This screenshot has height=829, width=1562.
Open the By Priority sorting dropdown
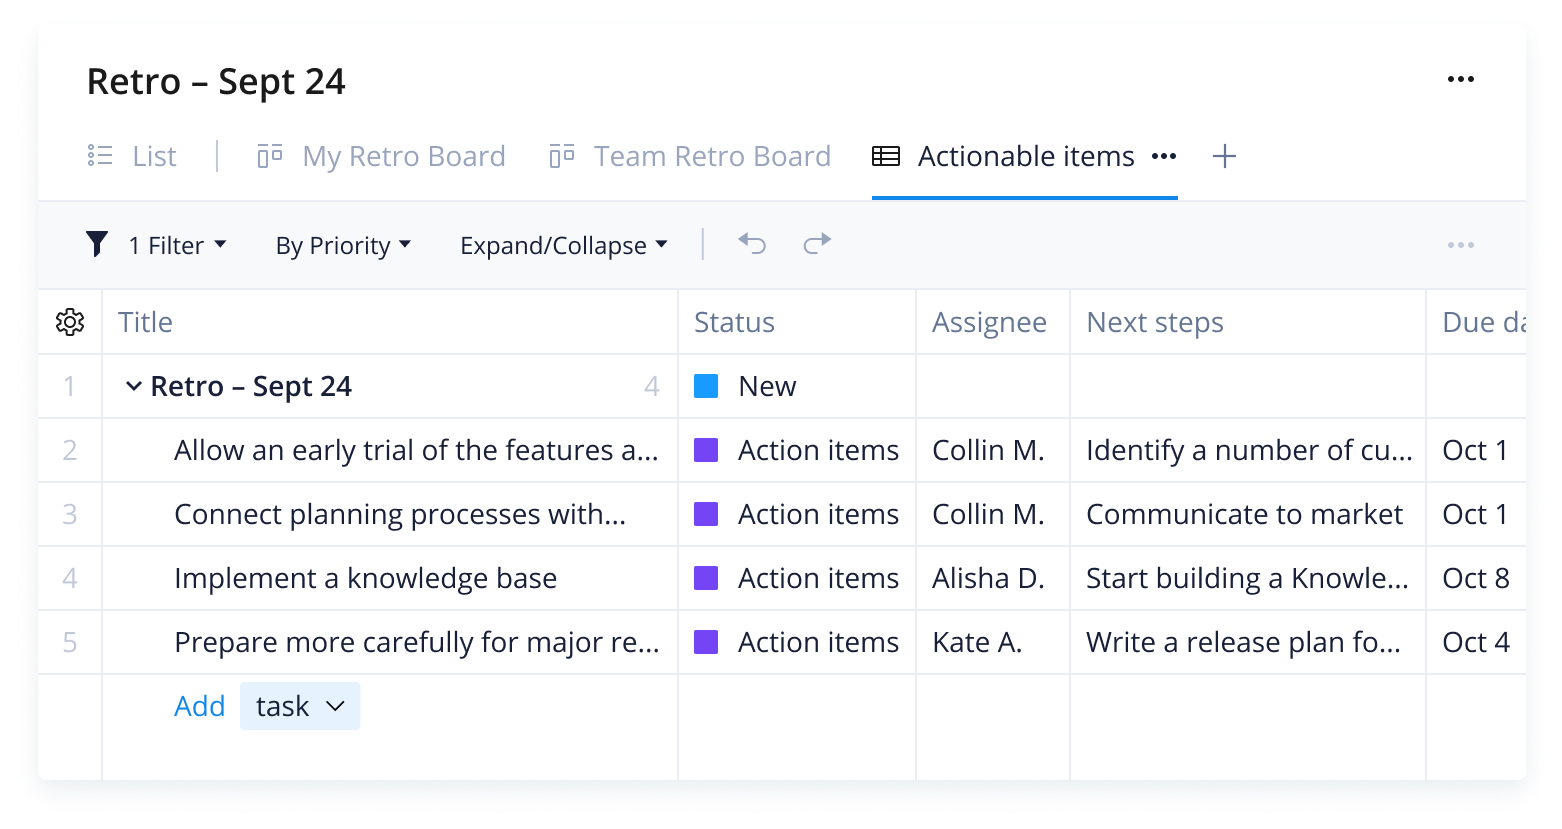[x=343, y=245]
